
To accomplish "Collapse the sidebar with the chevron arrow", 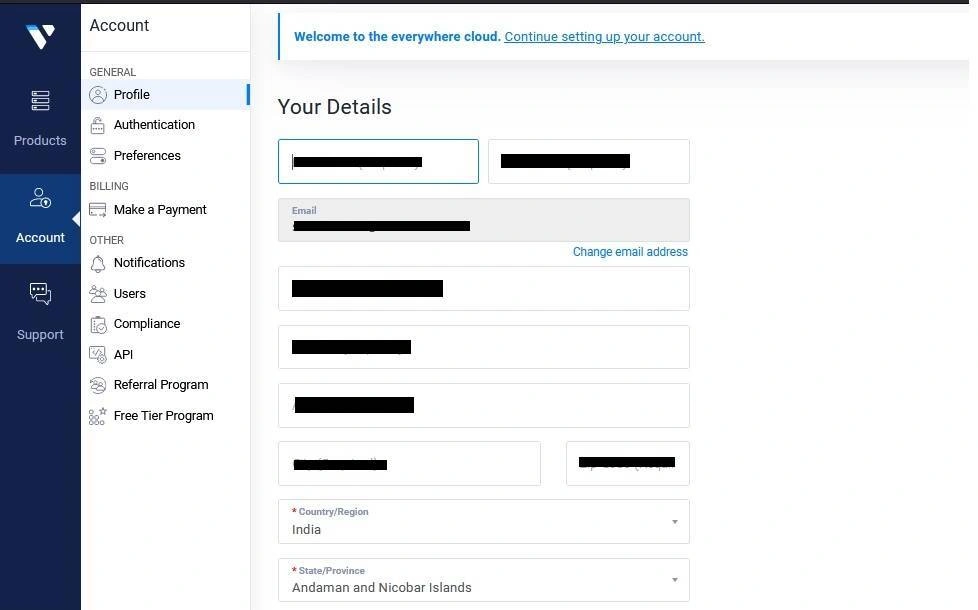I will 76,218.
